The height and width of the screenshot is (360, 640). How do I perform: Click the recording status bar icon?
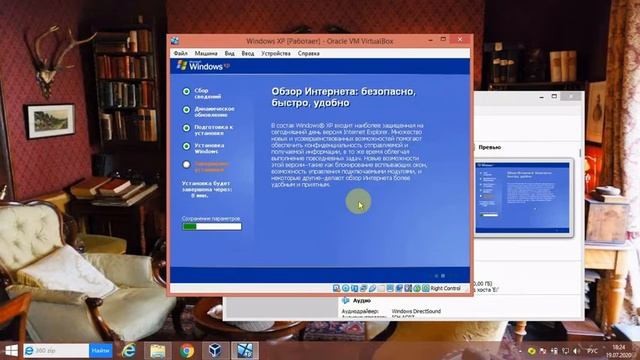pos(399,288)
